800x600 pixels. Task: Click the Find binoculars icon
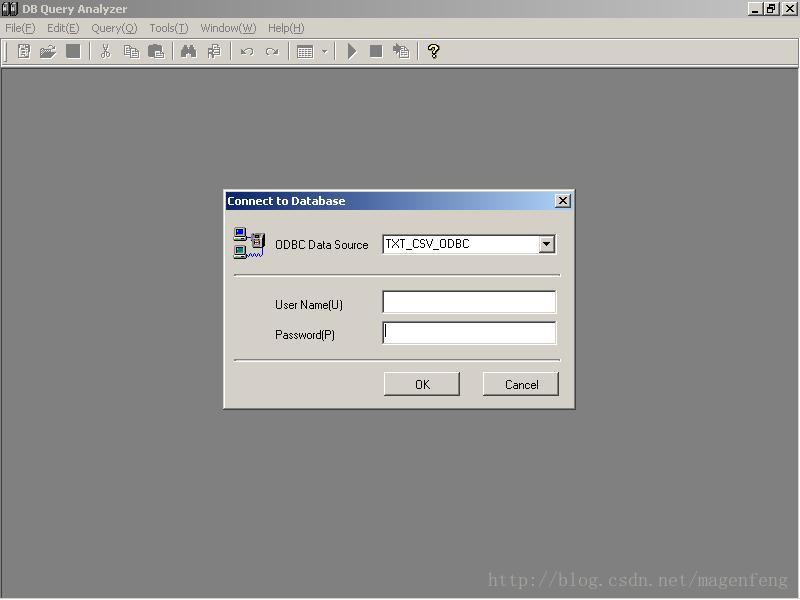[x=188, y=52]
